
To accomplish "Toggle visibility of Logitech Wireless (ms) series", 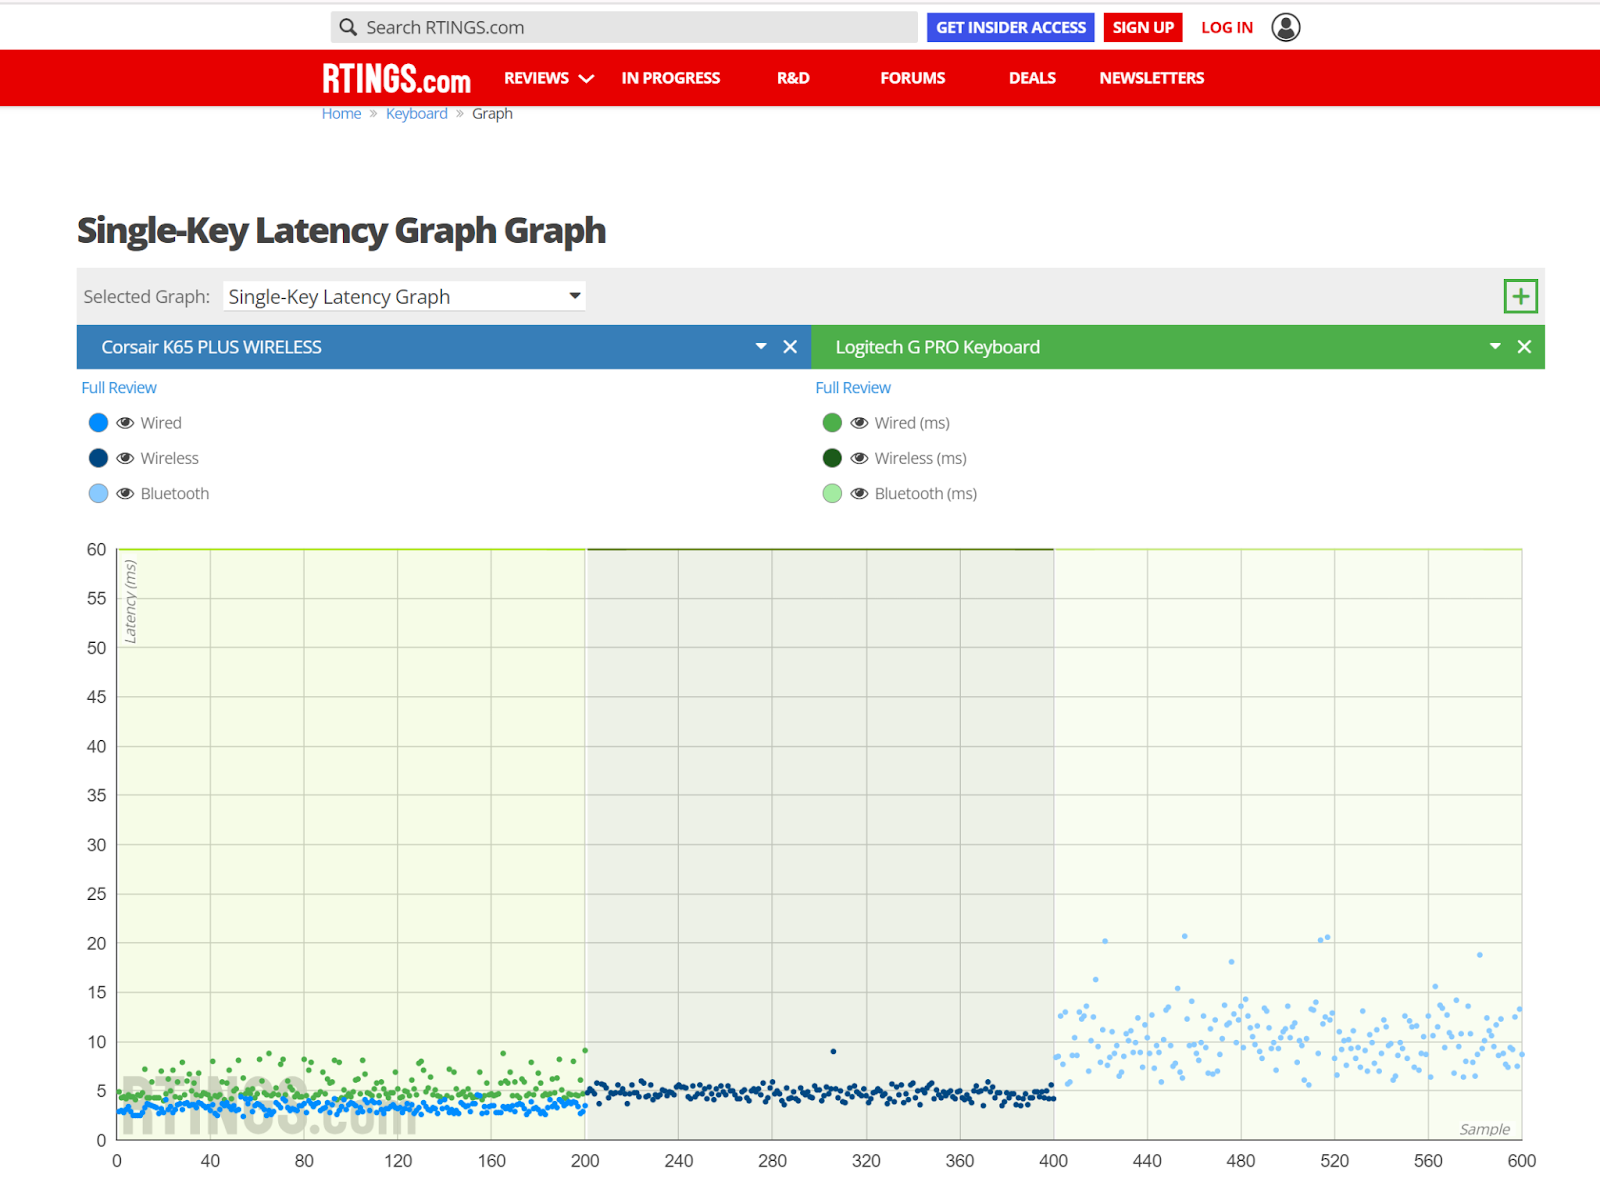I will (x=859, y=458).
